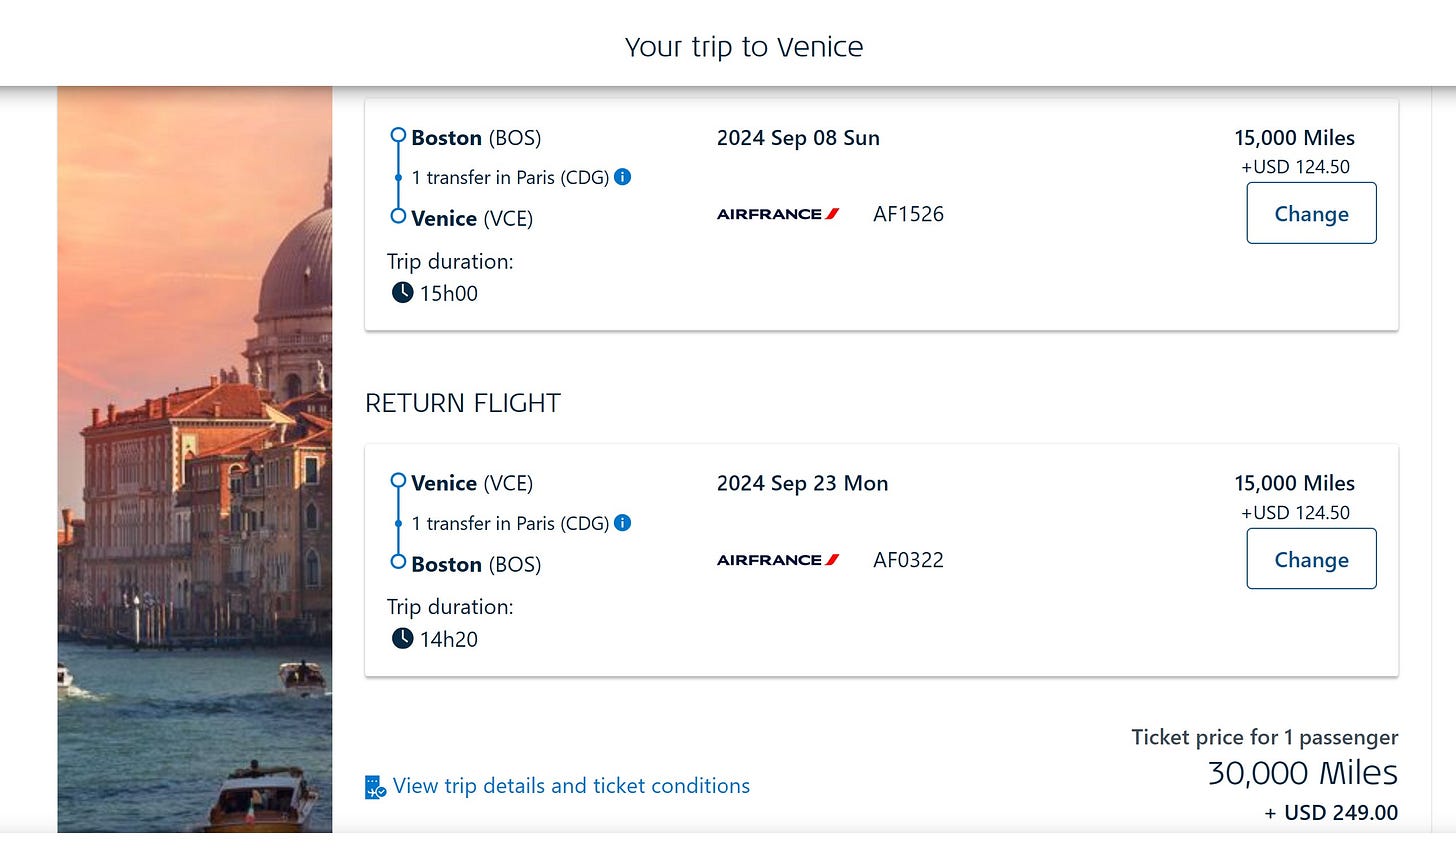
Task: Click the Air France logo for flight AF1526
Action: pos(778,214)
